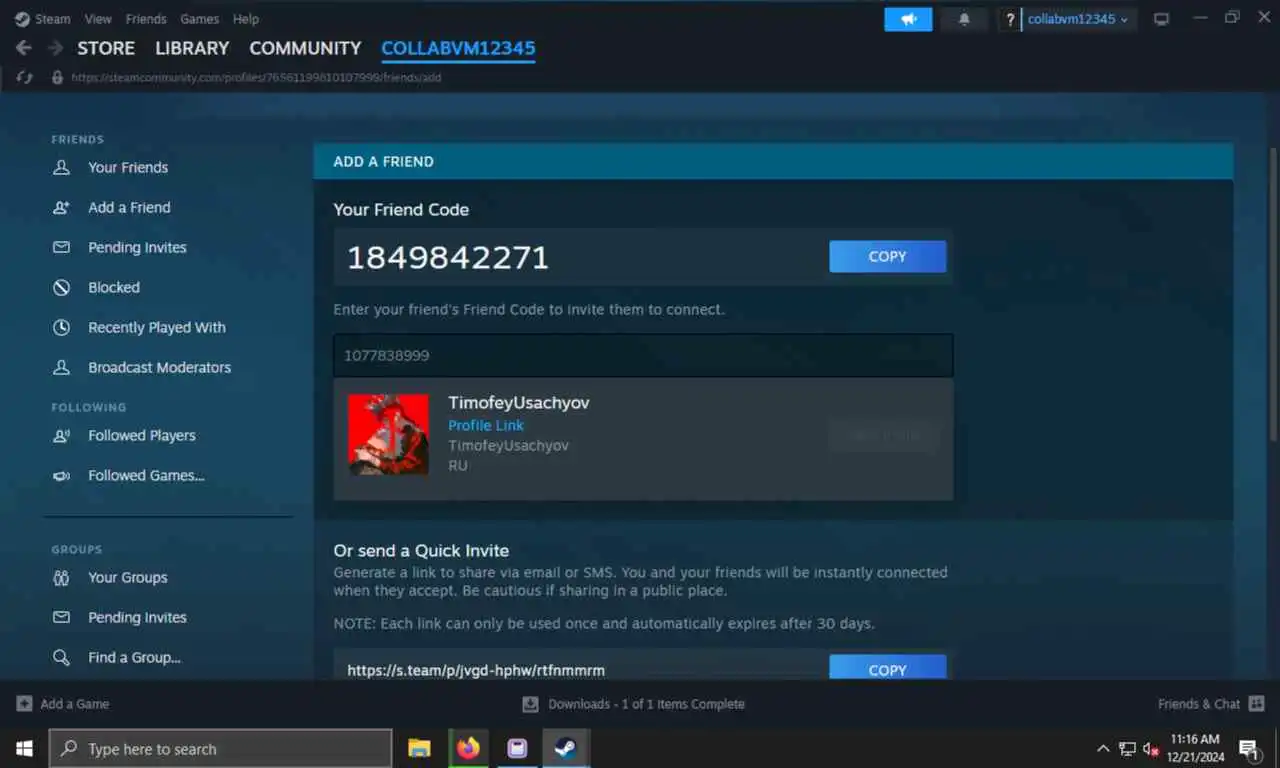This screenshot has height=768, width=1280.
Task: Open Followed Players page
Action: (x=142, y=435)
